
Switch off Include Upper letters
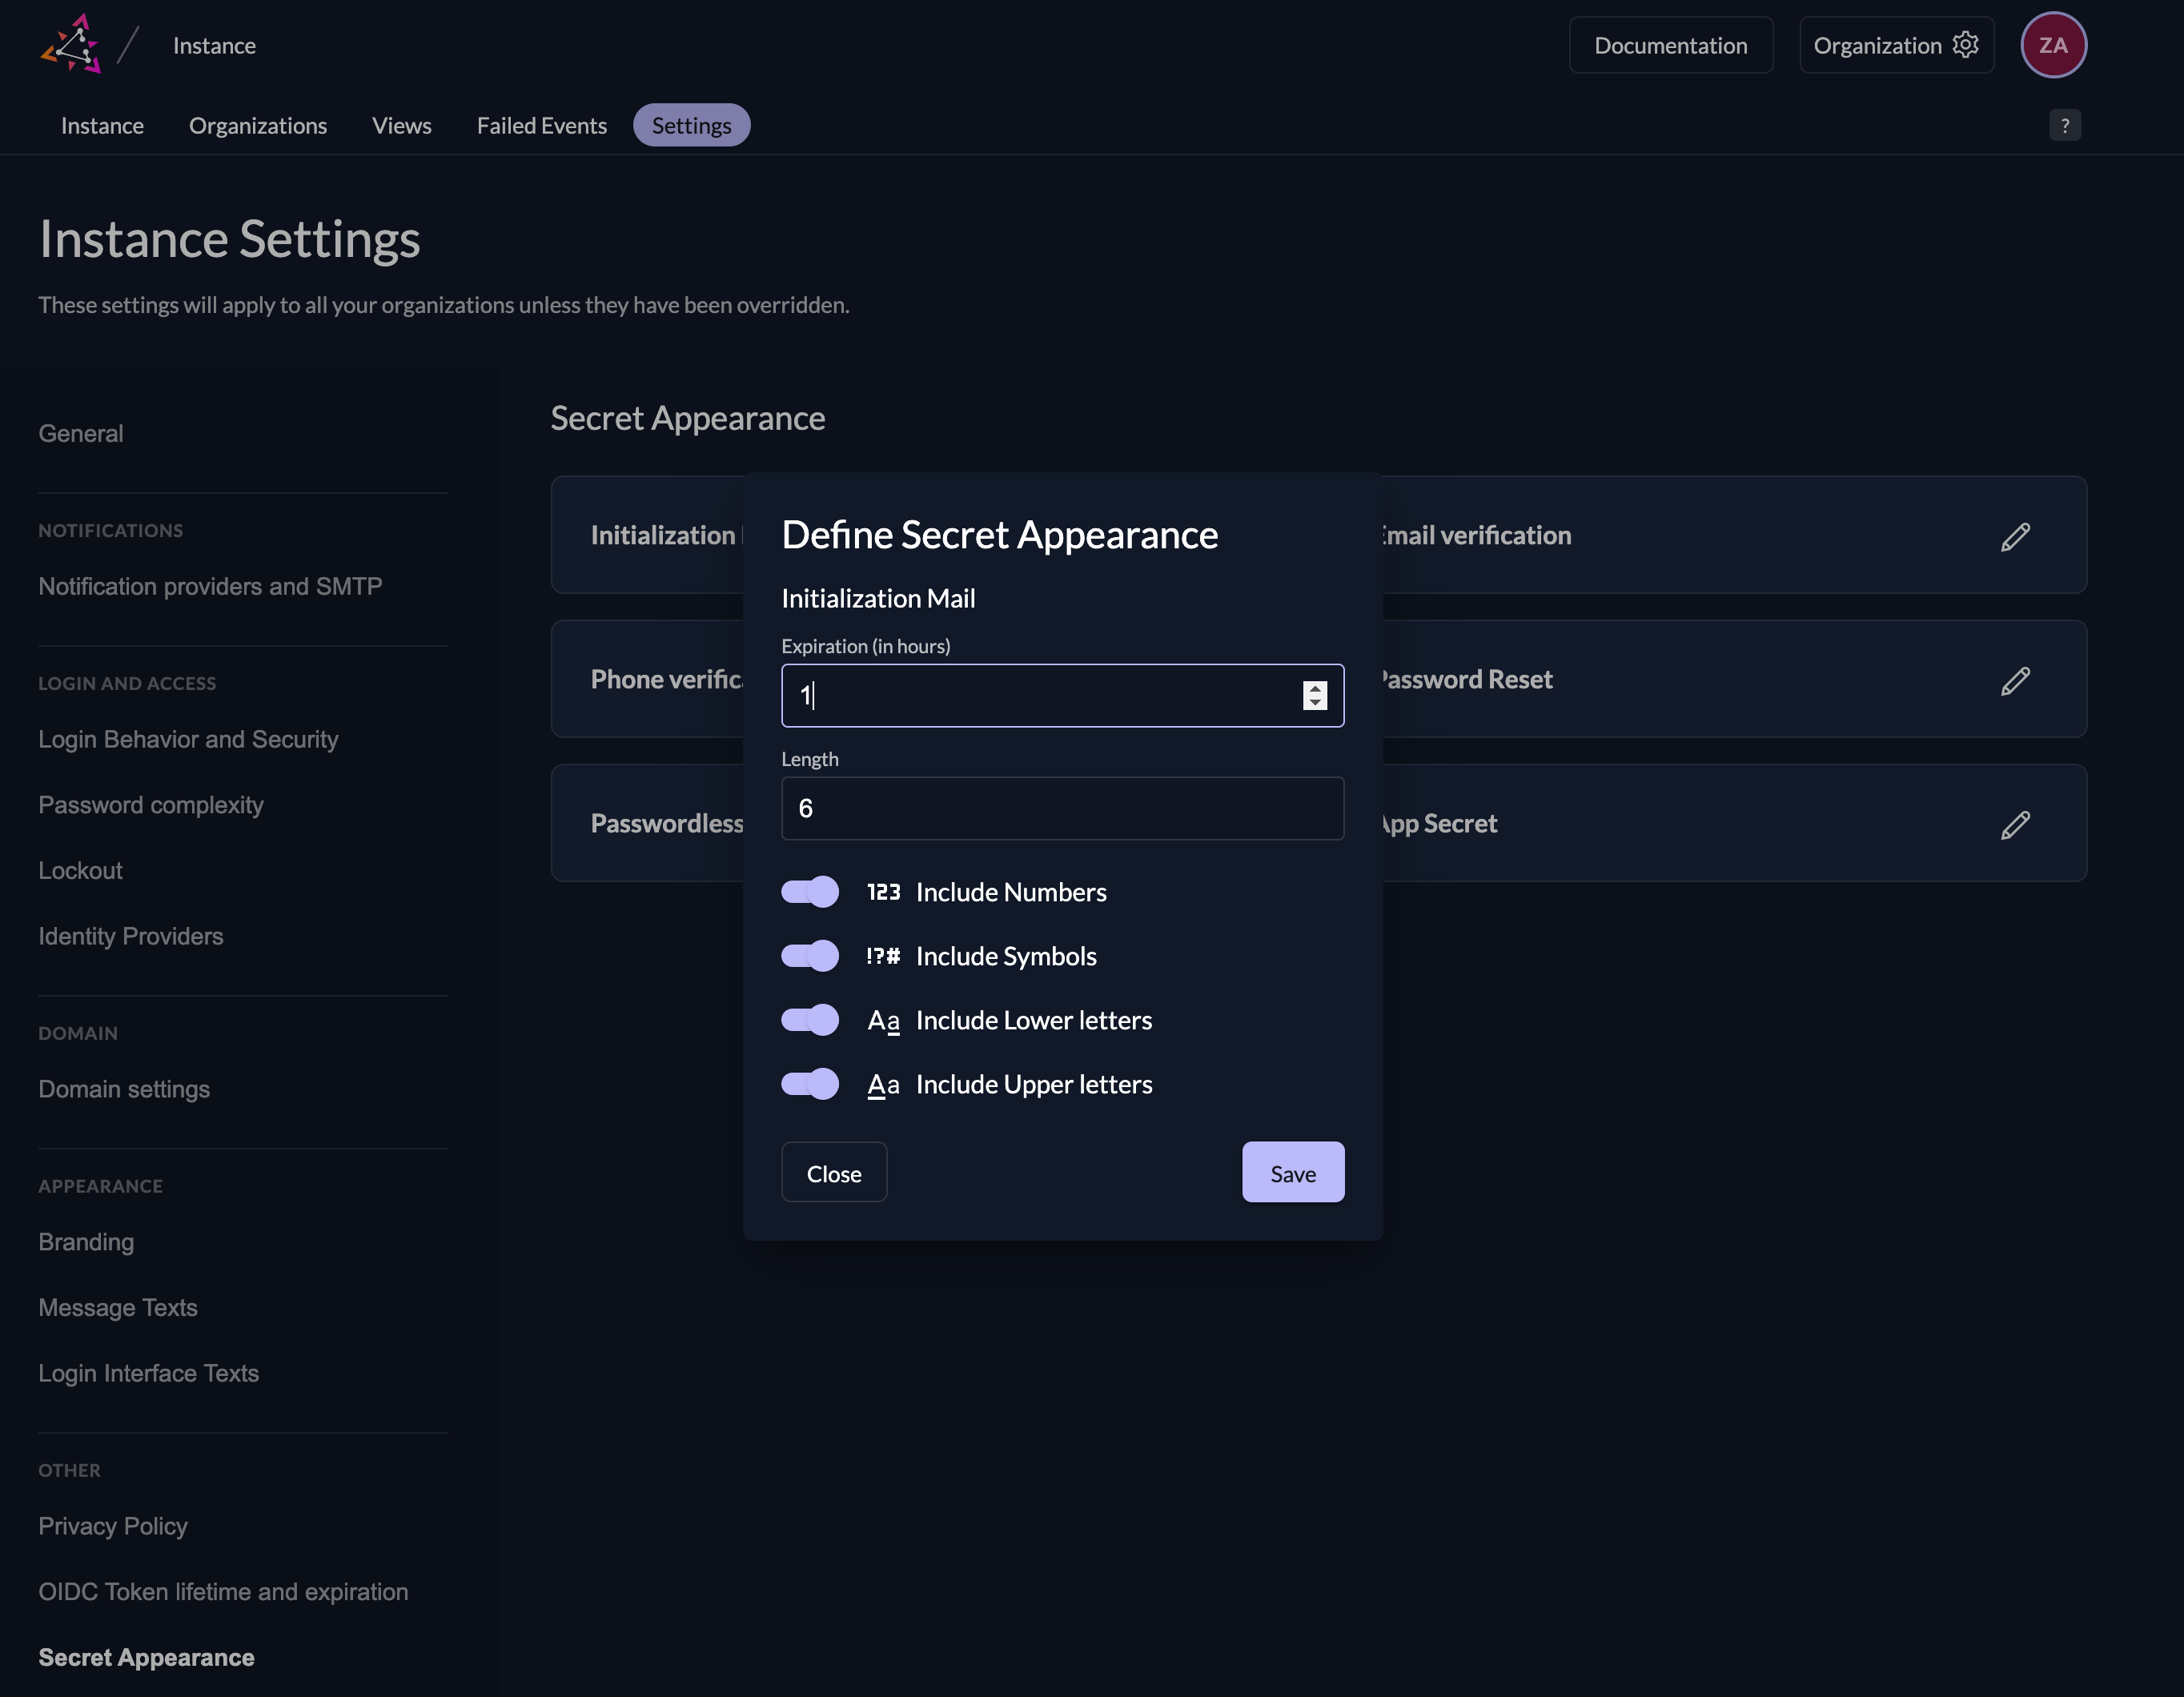(x=809, y=1083)
